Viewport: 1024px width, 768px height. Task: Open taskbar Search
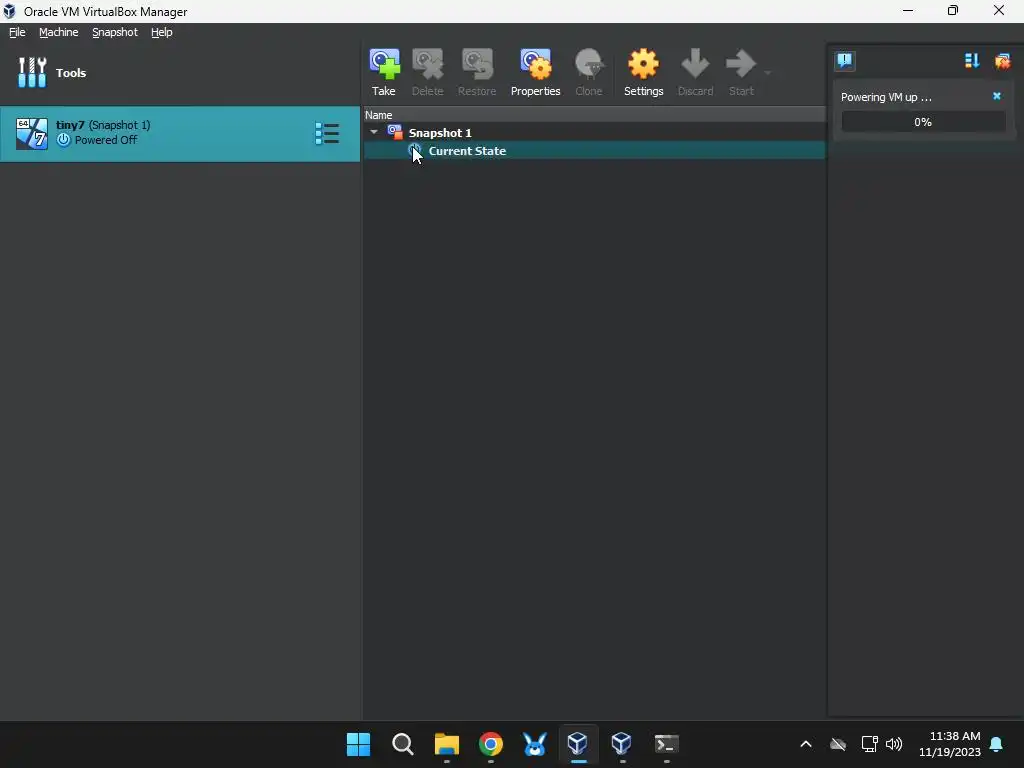tap(402, 744)
